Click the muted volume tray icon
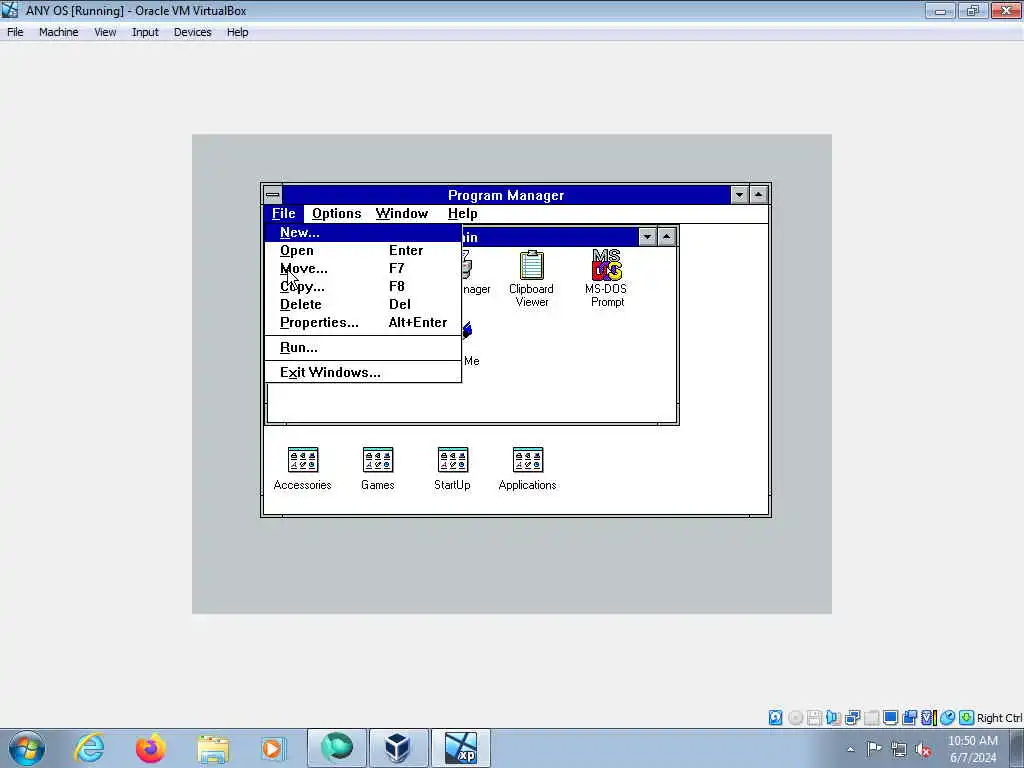 923,749
